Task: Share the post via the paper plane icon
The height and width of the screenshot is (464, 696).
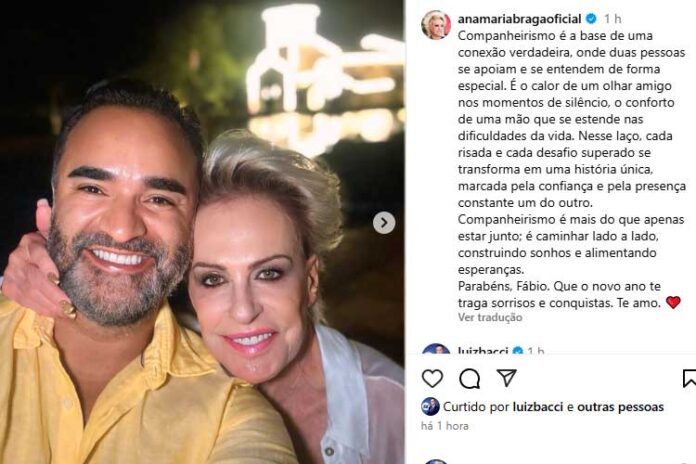Action: 506,378
